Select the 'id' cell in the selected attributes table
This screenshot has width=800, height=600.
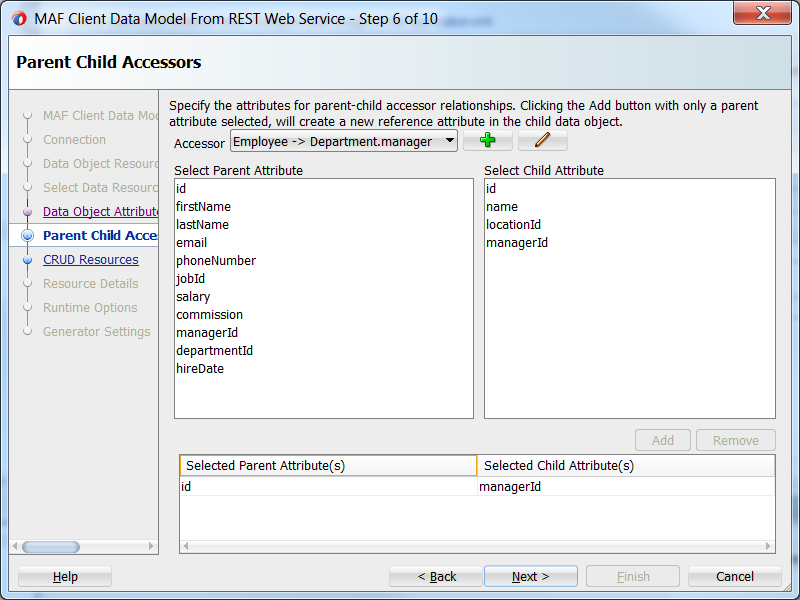(x=329, y=487)
